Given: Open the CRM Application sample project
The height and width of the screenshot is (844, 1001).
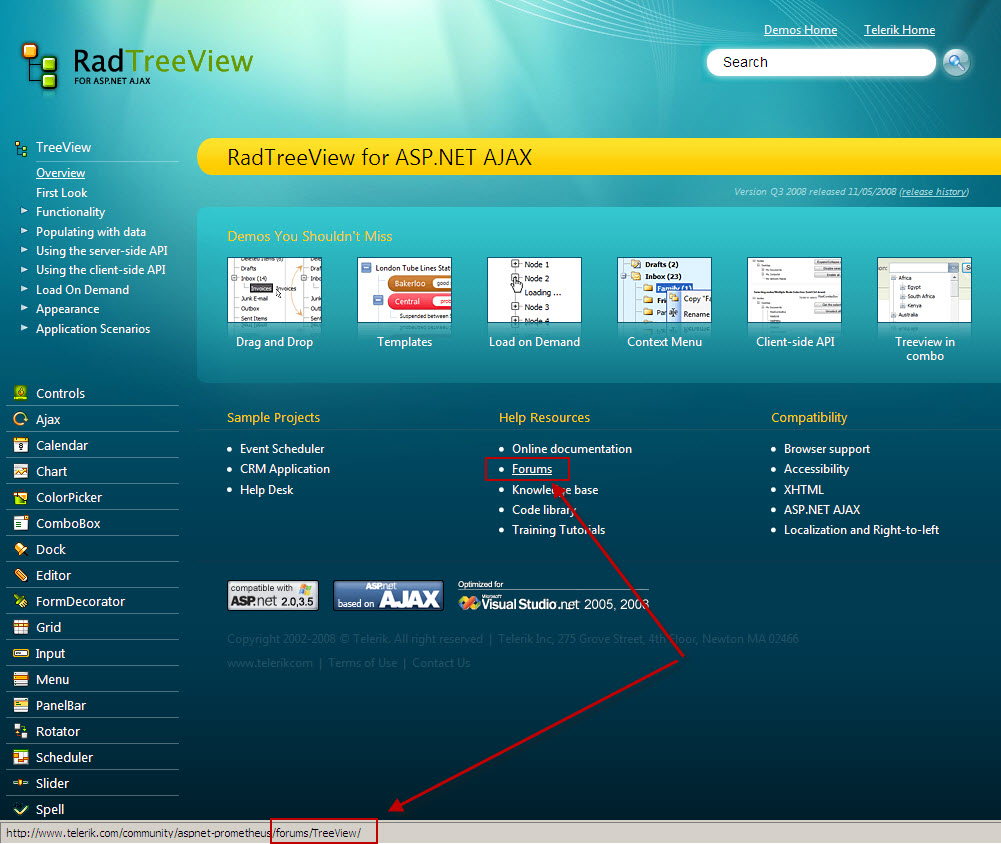Looking at the screenshot, I should tap(285, 469).
